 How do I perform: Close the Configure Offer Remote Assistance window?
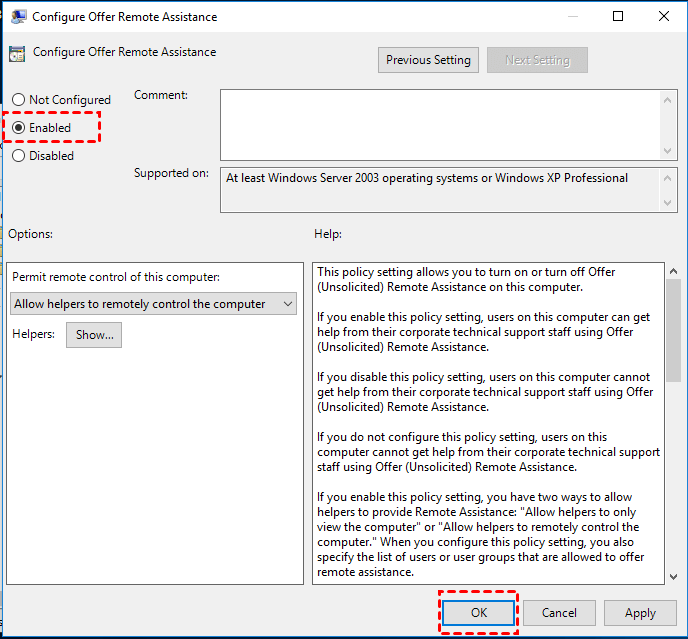[x=664, y=17]
